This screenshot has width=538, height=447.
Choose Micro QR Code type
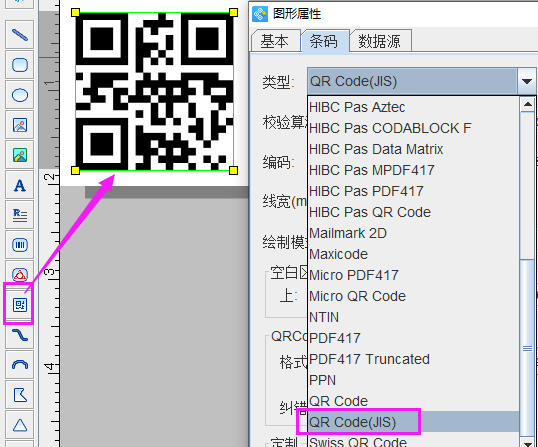click(x=413, y=296)
